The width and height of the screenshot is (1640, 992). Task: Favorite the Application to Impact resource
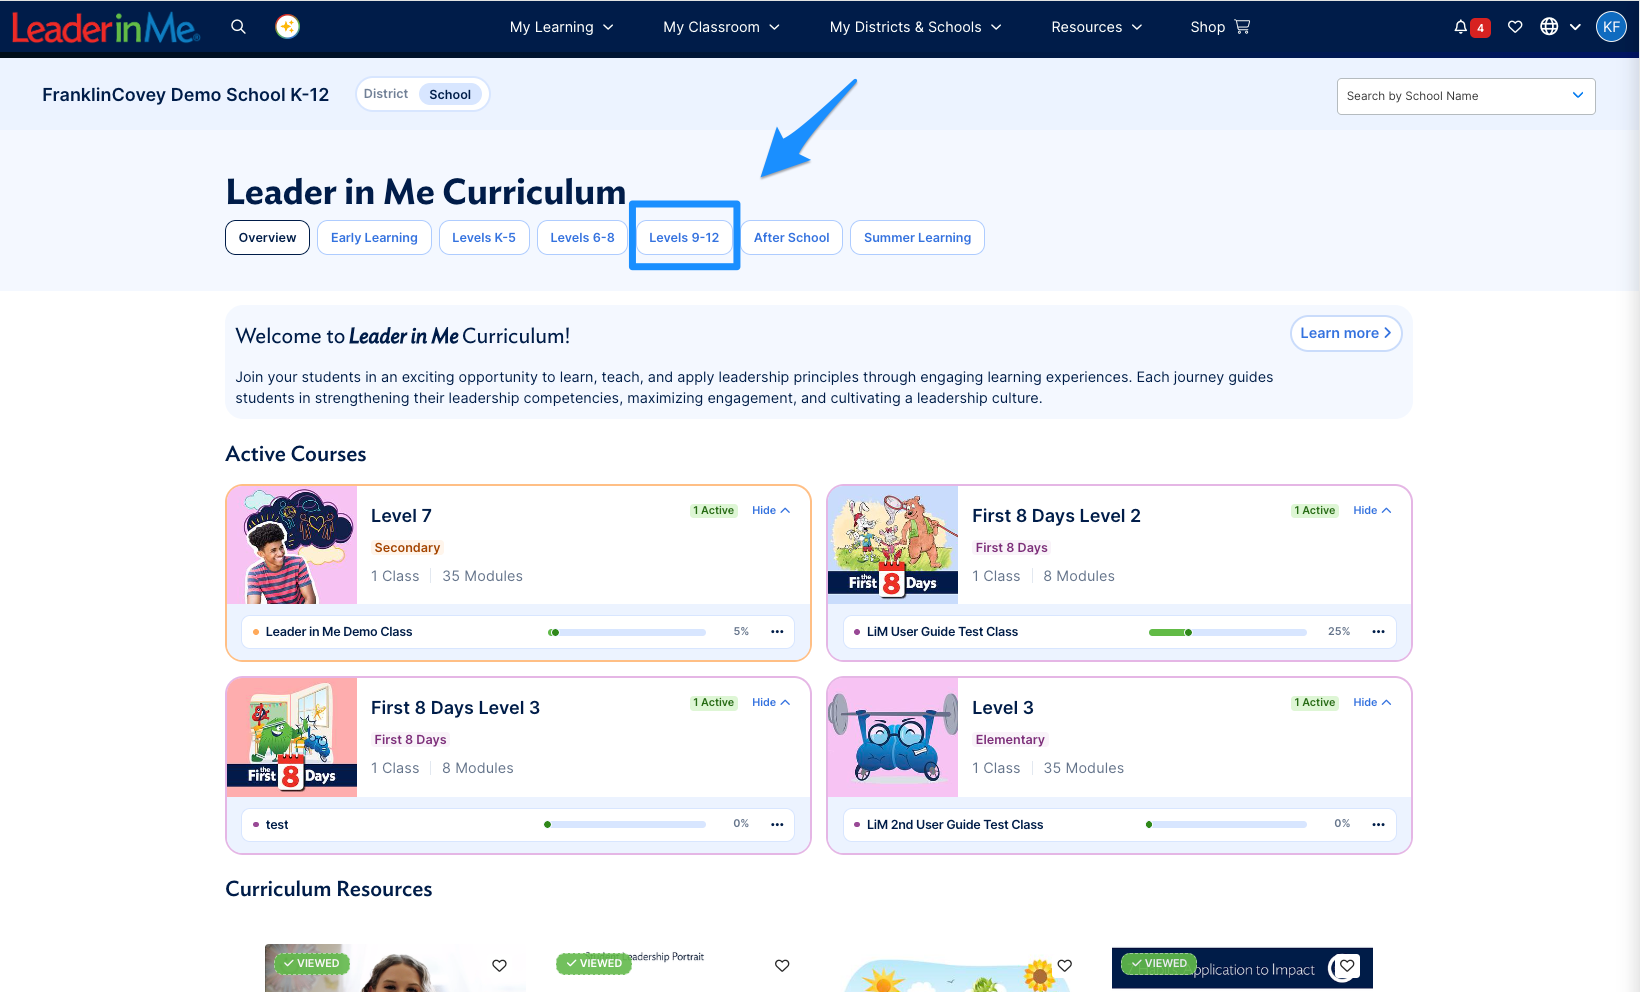coord(1347,966)
